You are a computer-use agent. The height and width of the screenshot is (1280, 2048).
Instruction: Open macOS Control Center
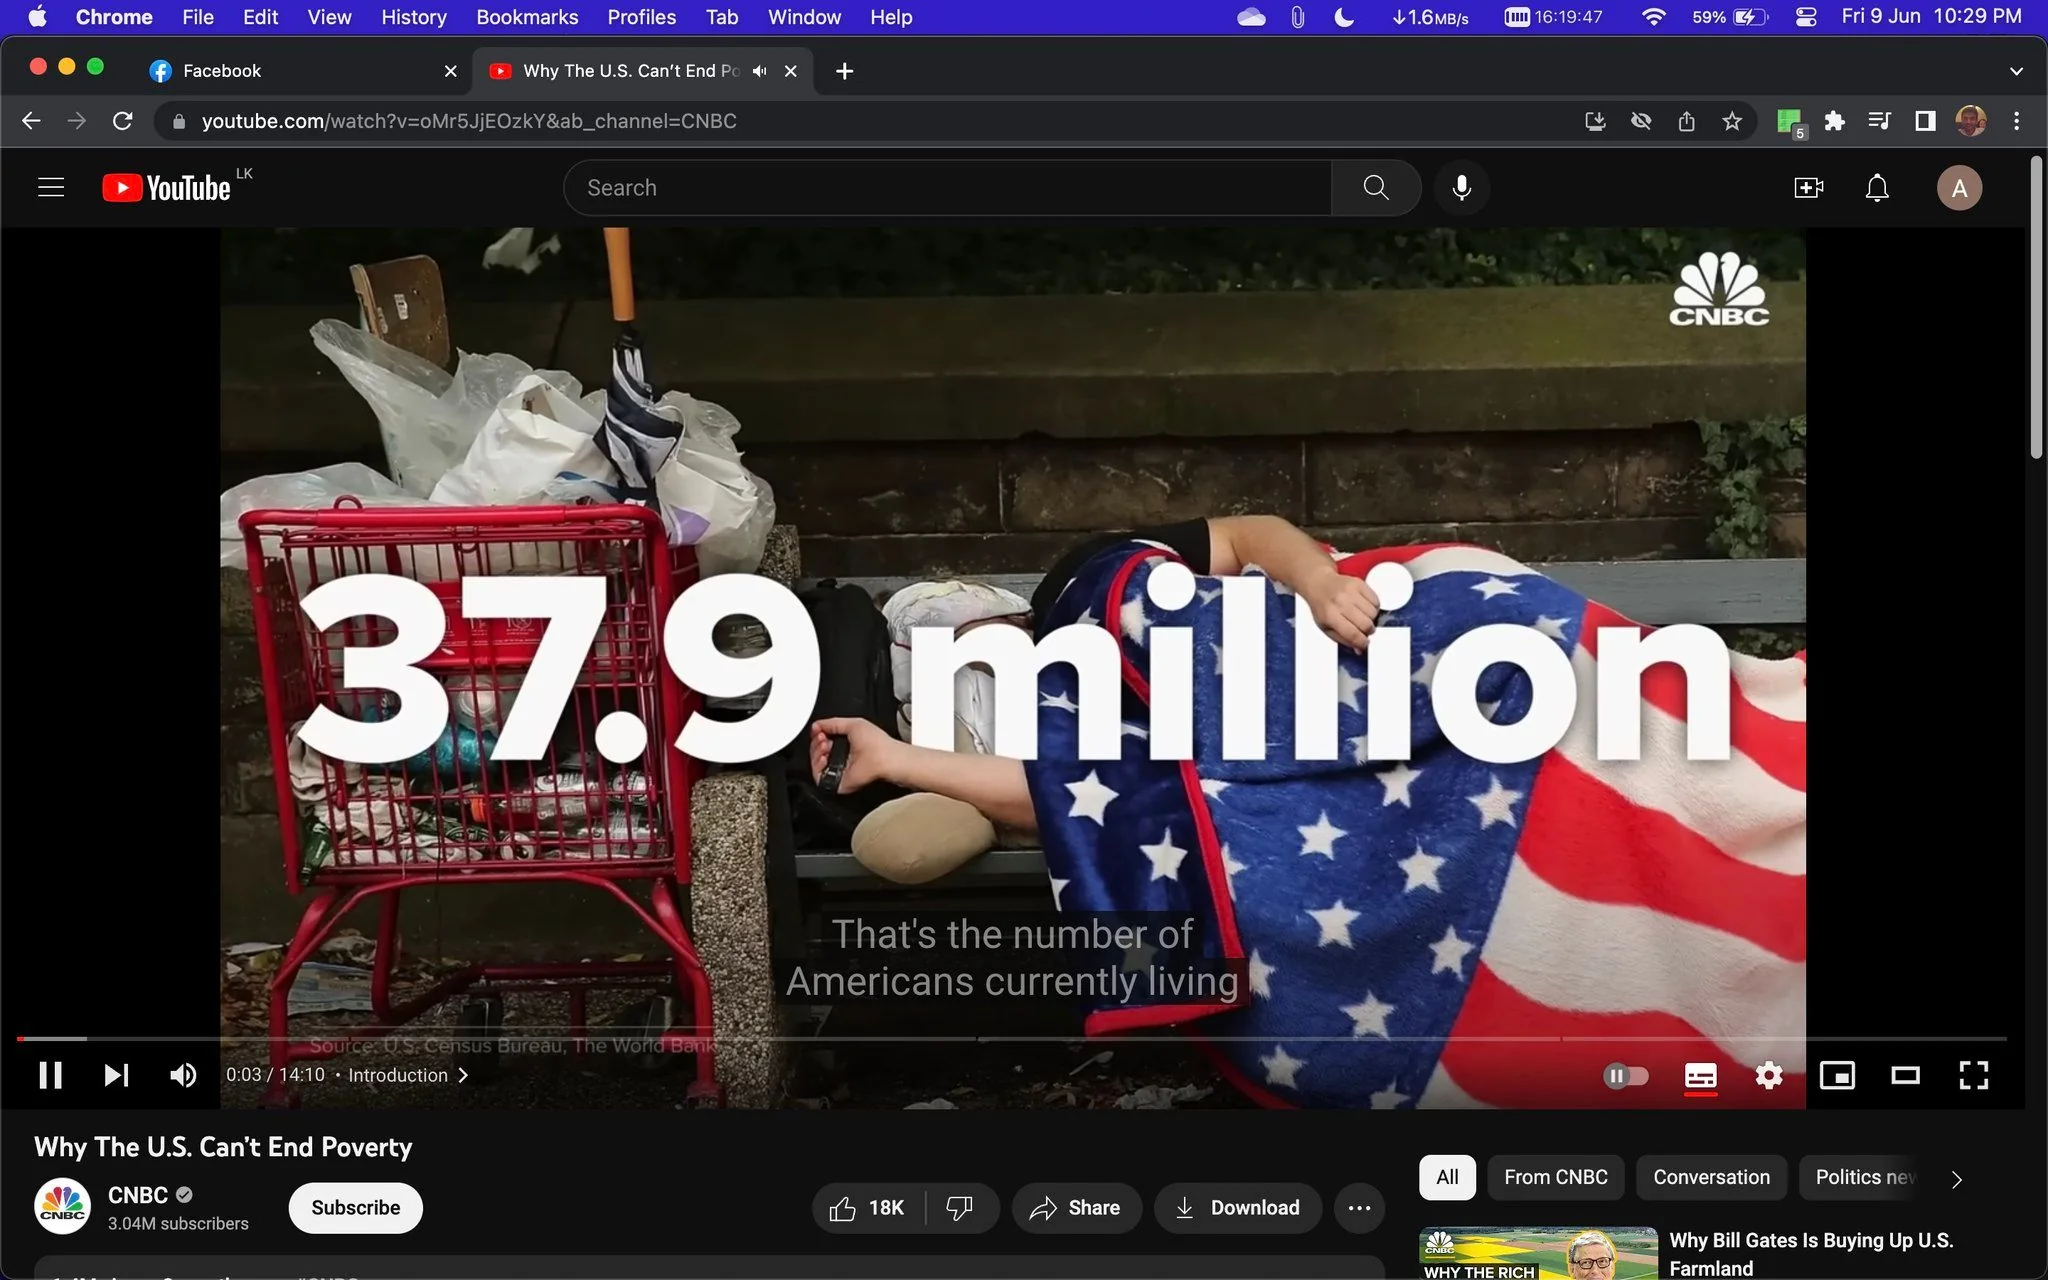pos(1806,17)
